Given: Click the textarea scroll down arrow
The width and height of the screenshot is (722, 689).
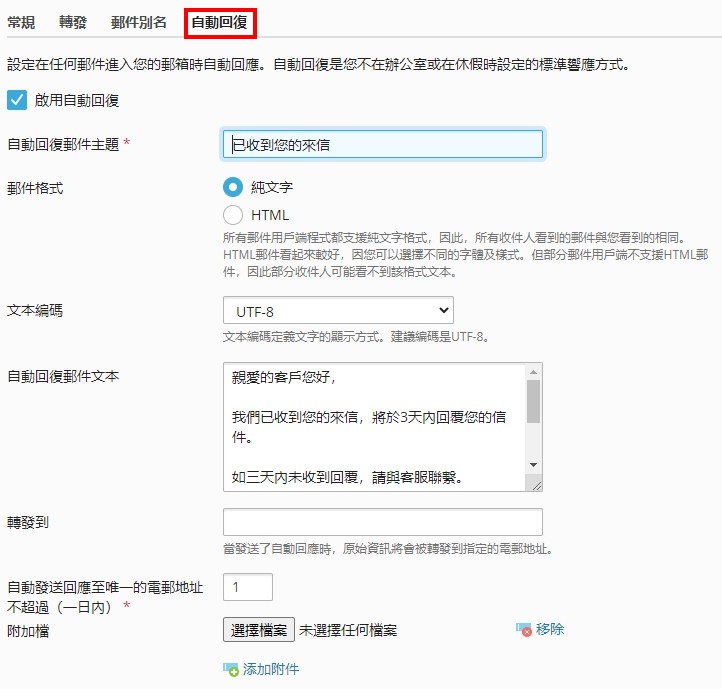Looking at the screenshot, I should coord(533,465).
